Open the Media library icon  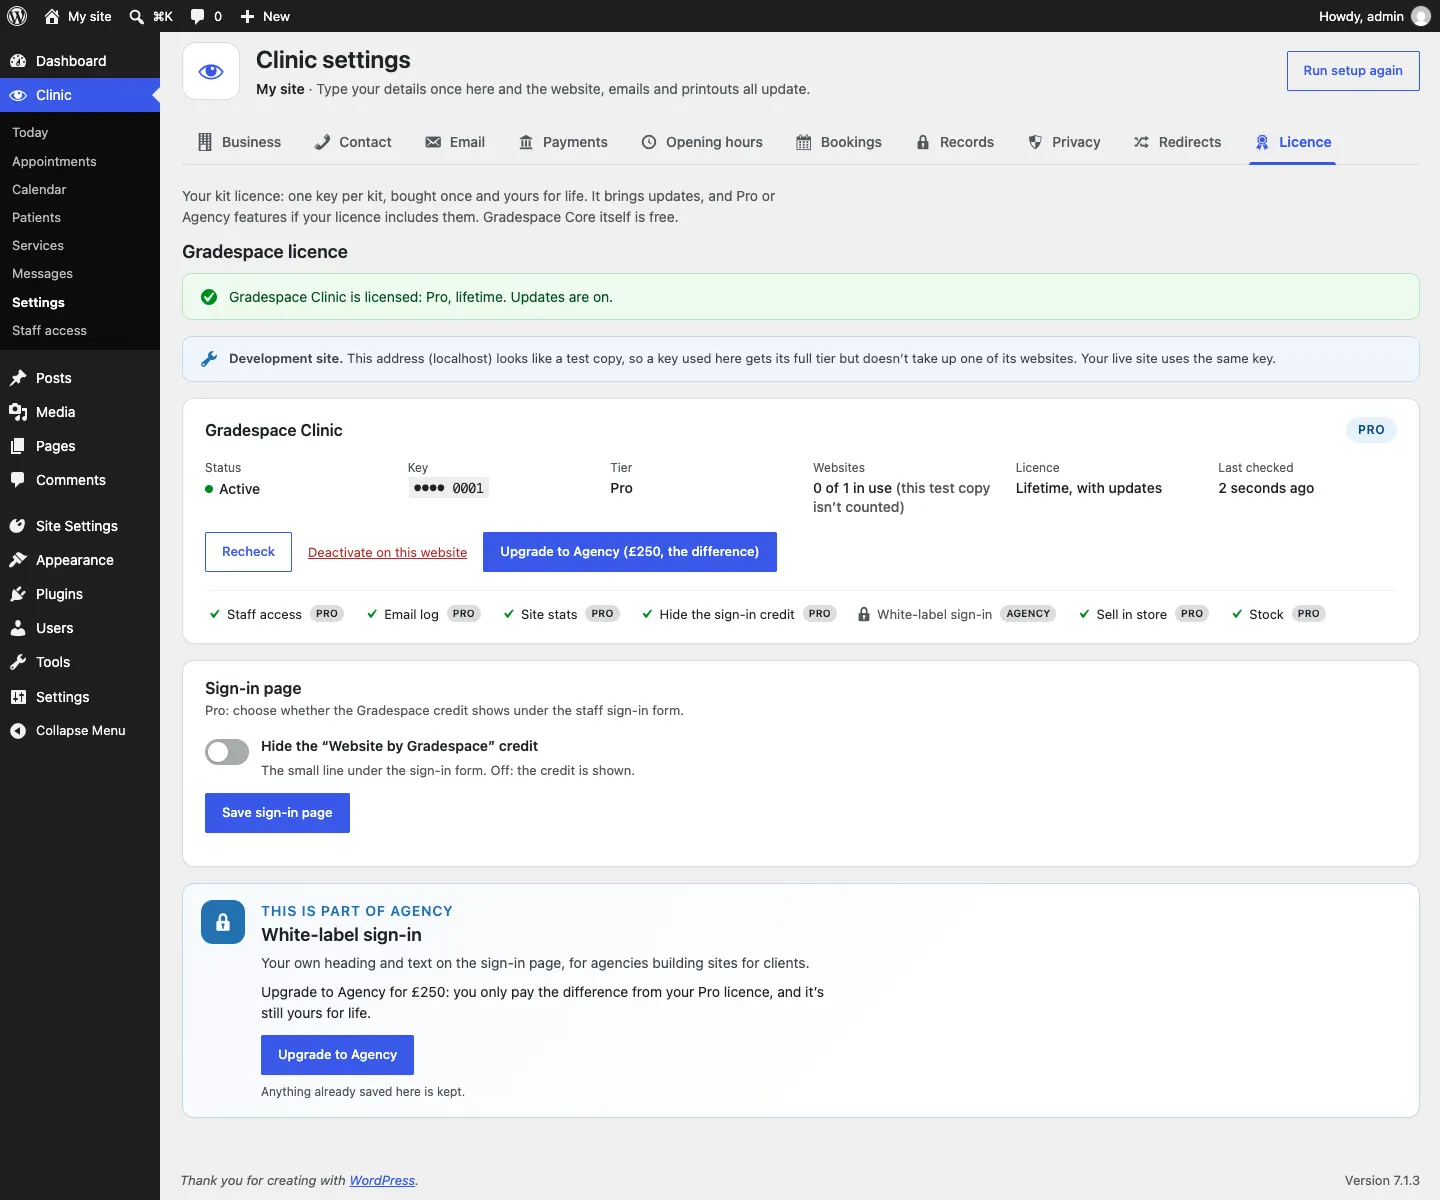tap(18, 412)
